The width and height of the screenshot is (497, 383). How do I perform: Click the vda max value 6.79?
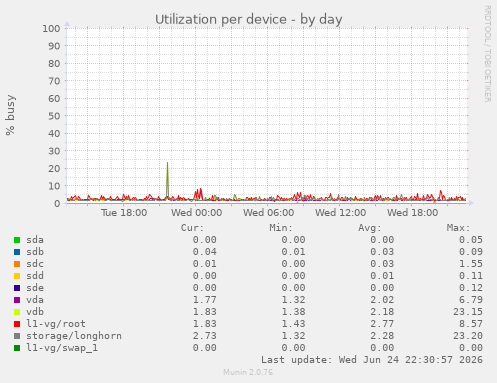coord(471,300)
